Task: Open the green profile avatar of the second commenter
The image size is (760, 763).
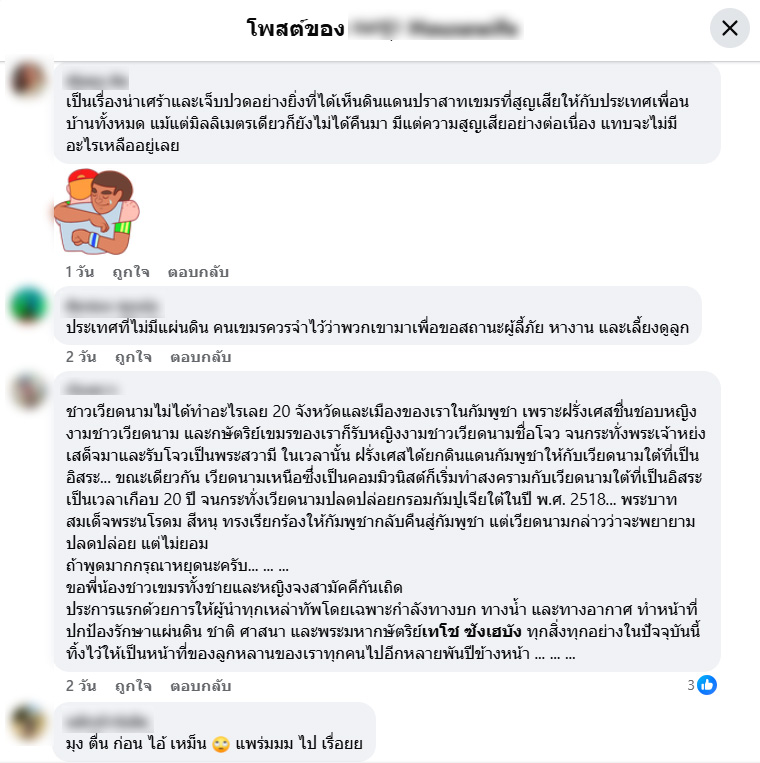Action: tap(28, 305)
